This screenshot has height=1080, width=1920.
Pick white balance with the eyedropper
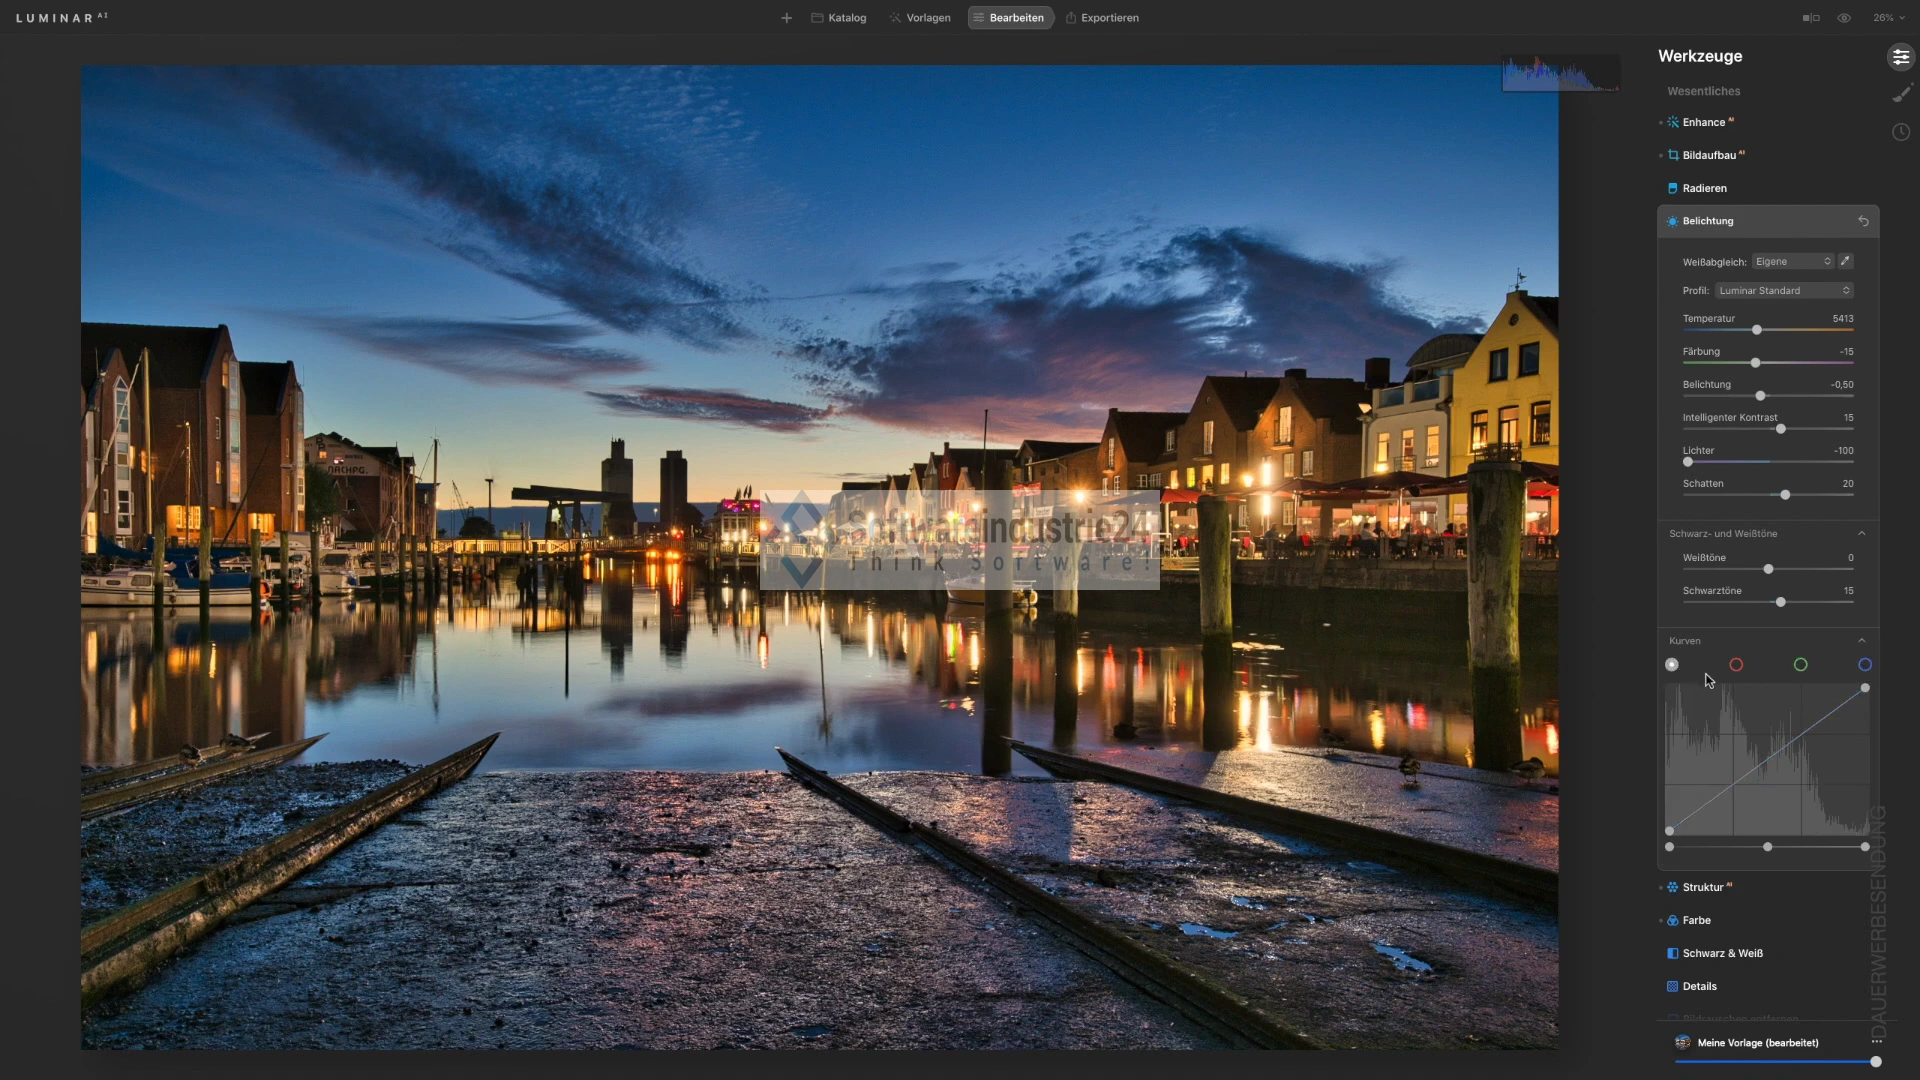tap(1845, 261)
